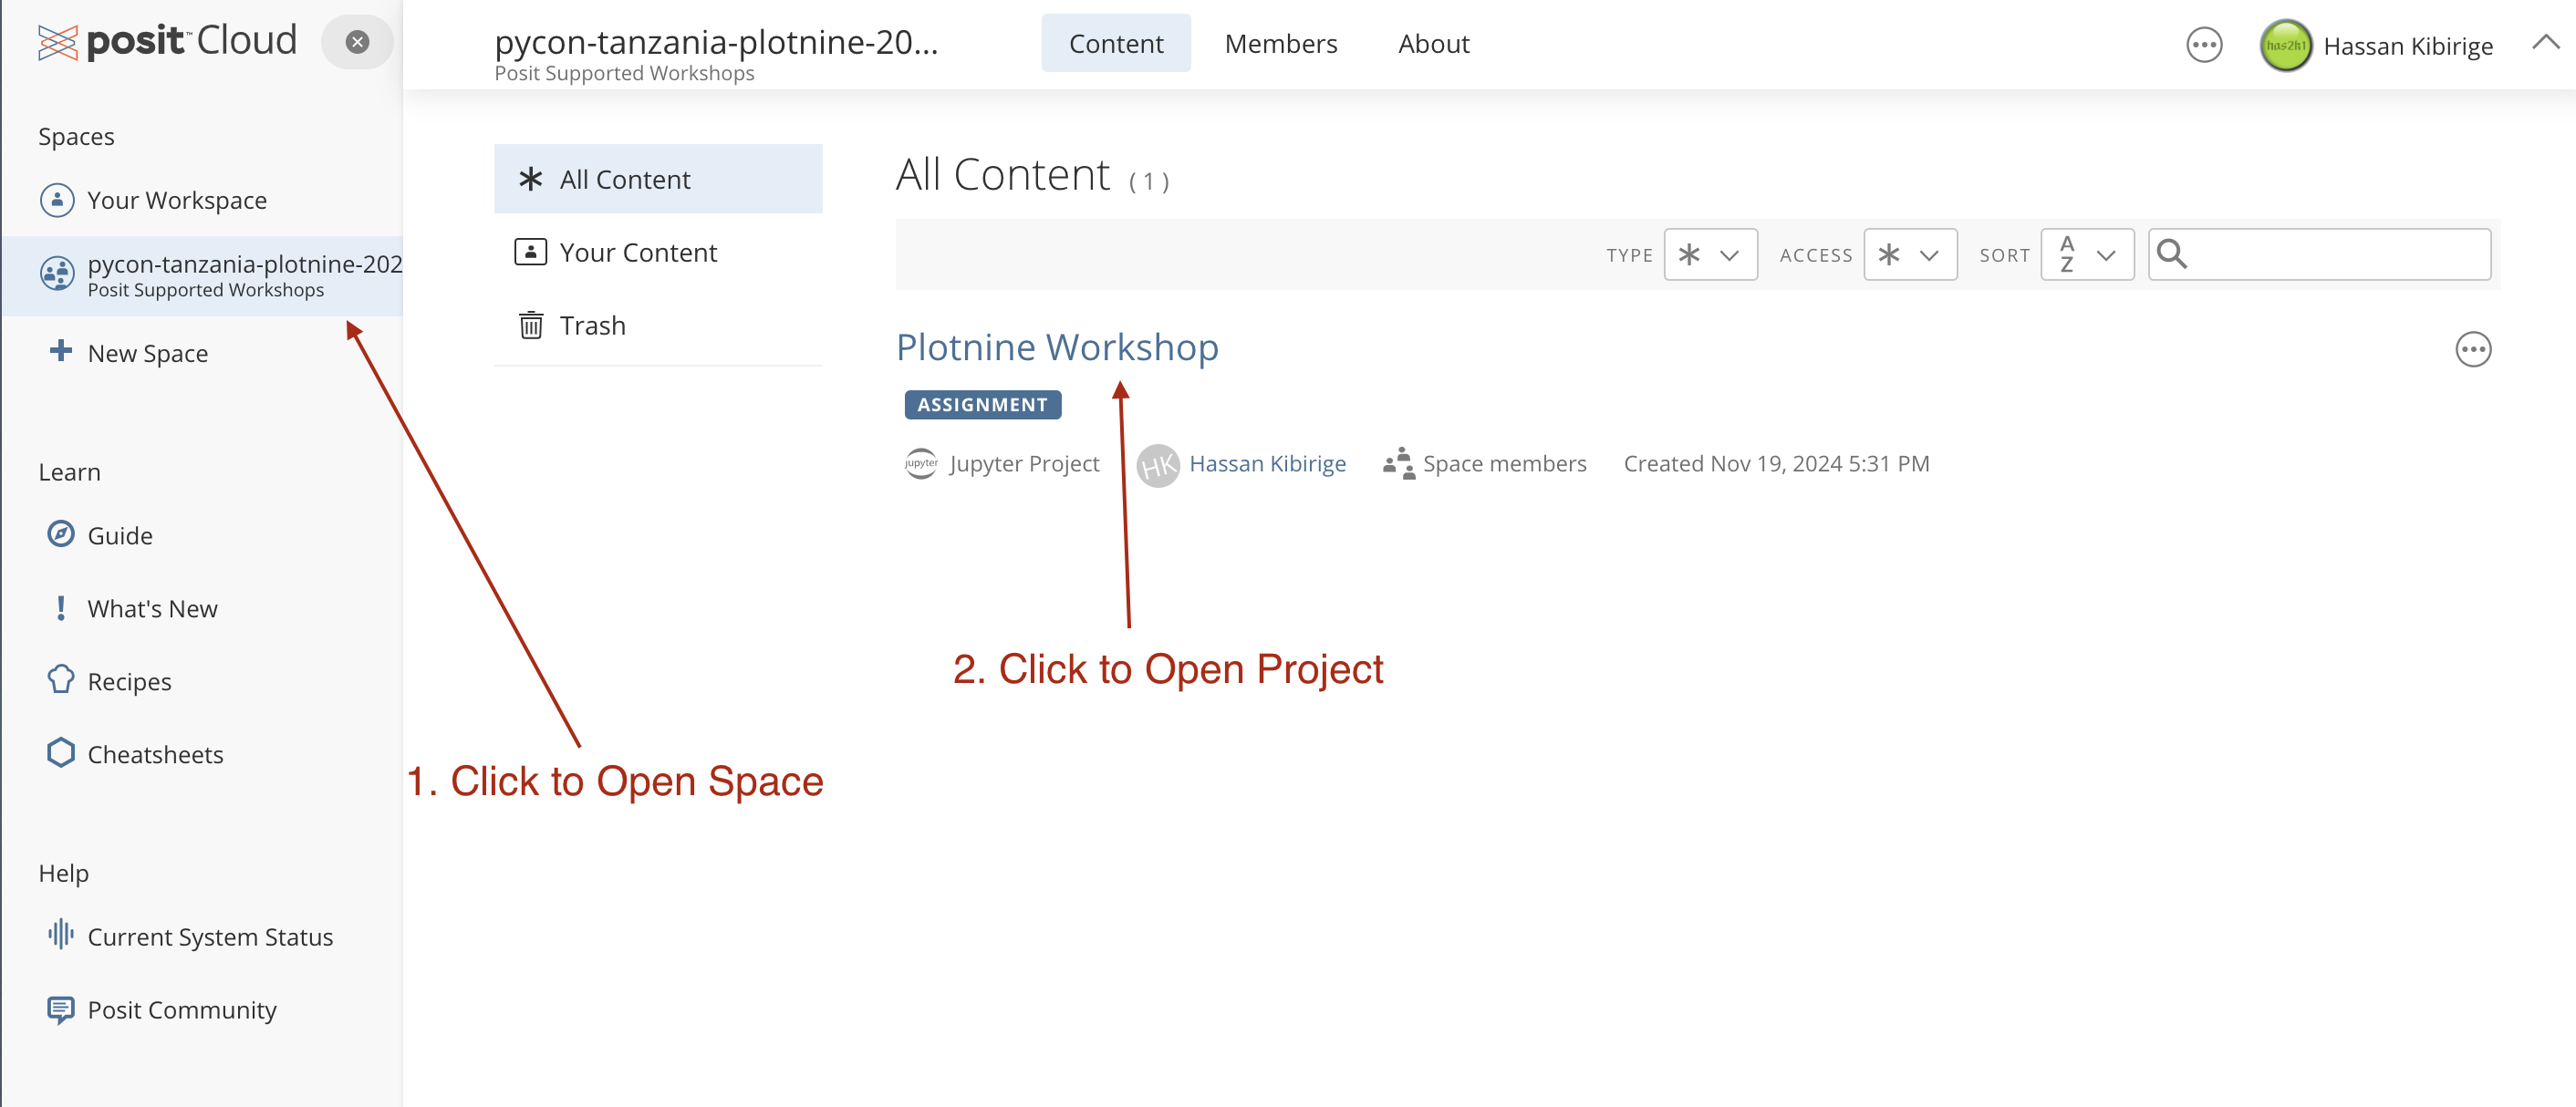Create a New Space
Viewport: 2576px width, 1107px height.
click(147, 353)
